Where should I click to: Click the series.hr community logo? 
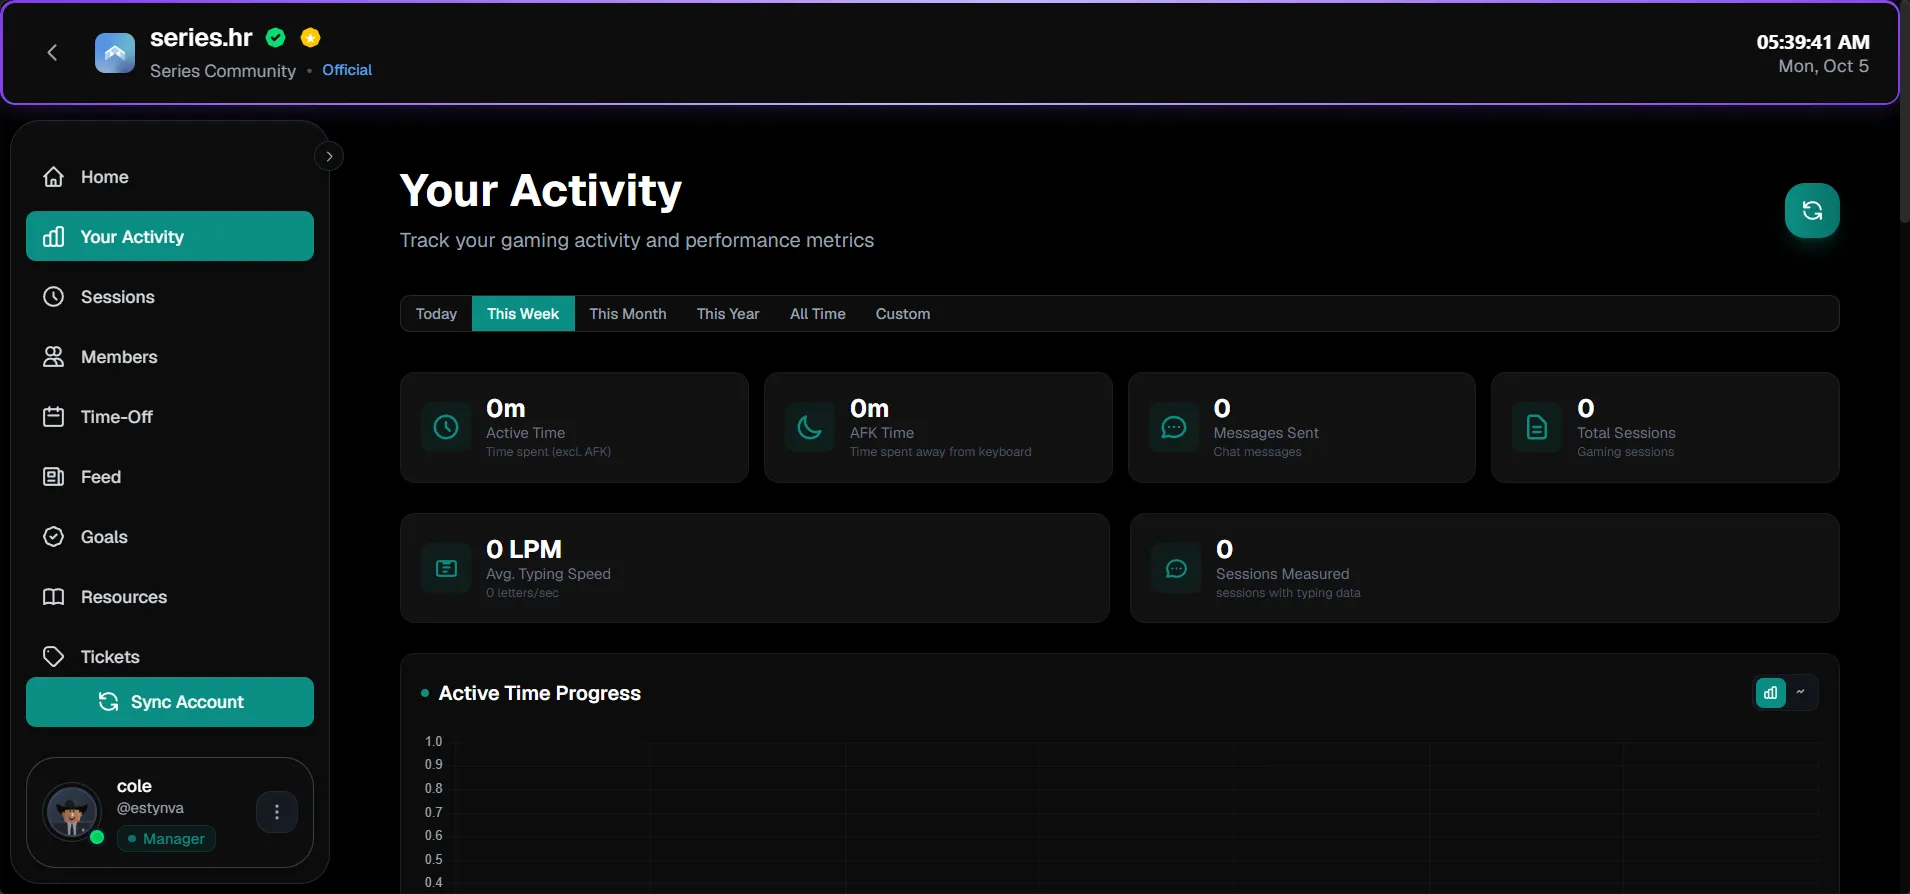click(x=115, y=53)
